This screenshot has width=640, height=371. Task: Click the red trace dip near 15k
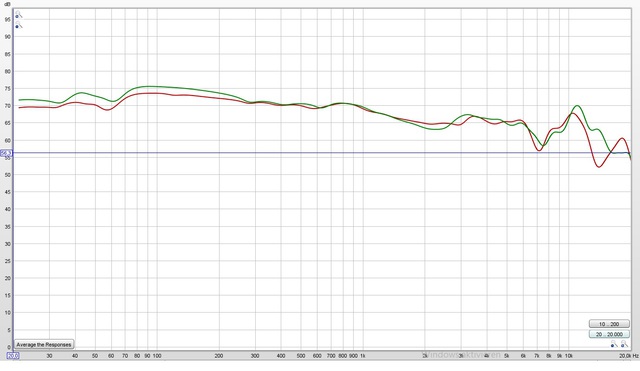(x=599, y=167)
